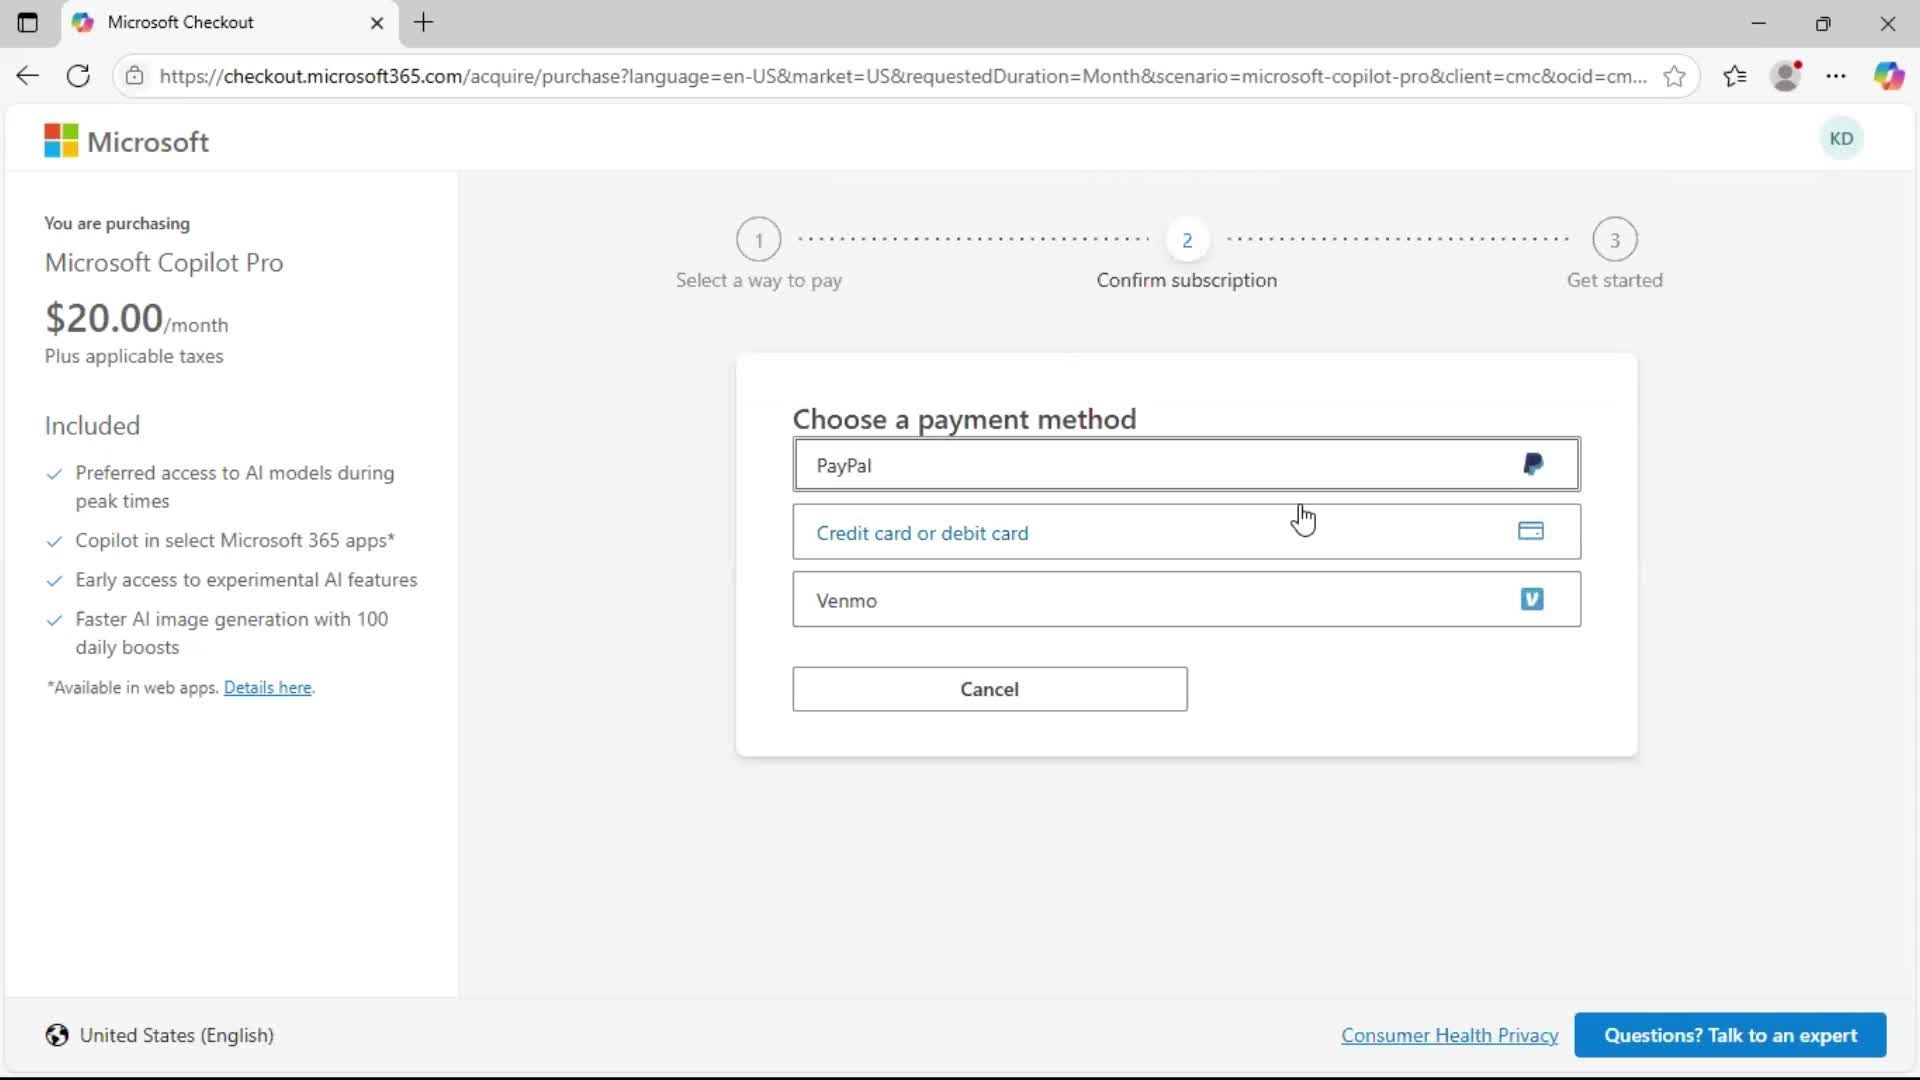Click Plus applicable taxes text
The width and height of the screenshot is (1920, 1080).
[x=134, y=356]
